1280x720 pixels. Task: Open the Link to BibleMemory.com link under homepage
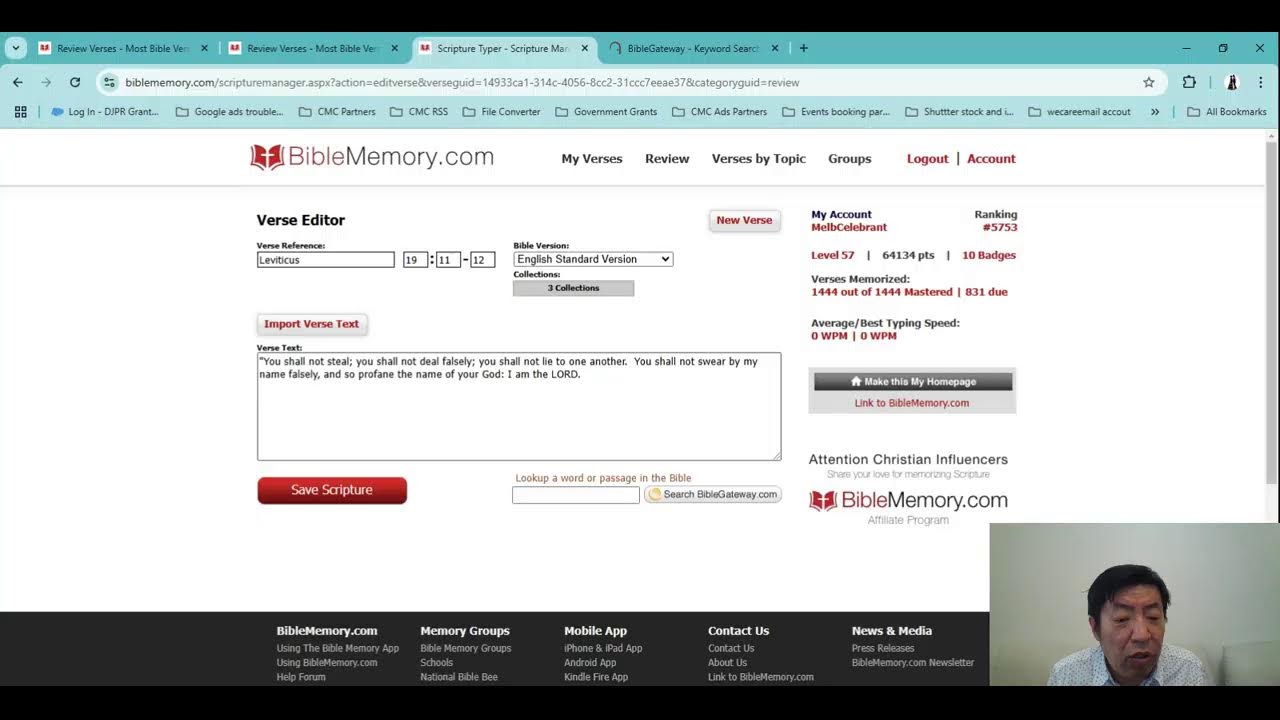click(x=912, y=403)
